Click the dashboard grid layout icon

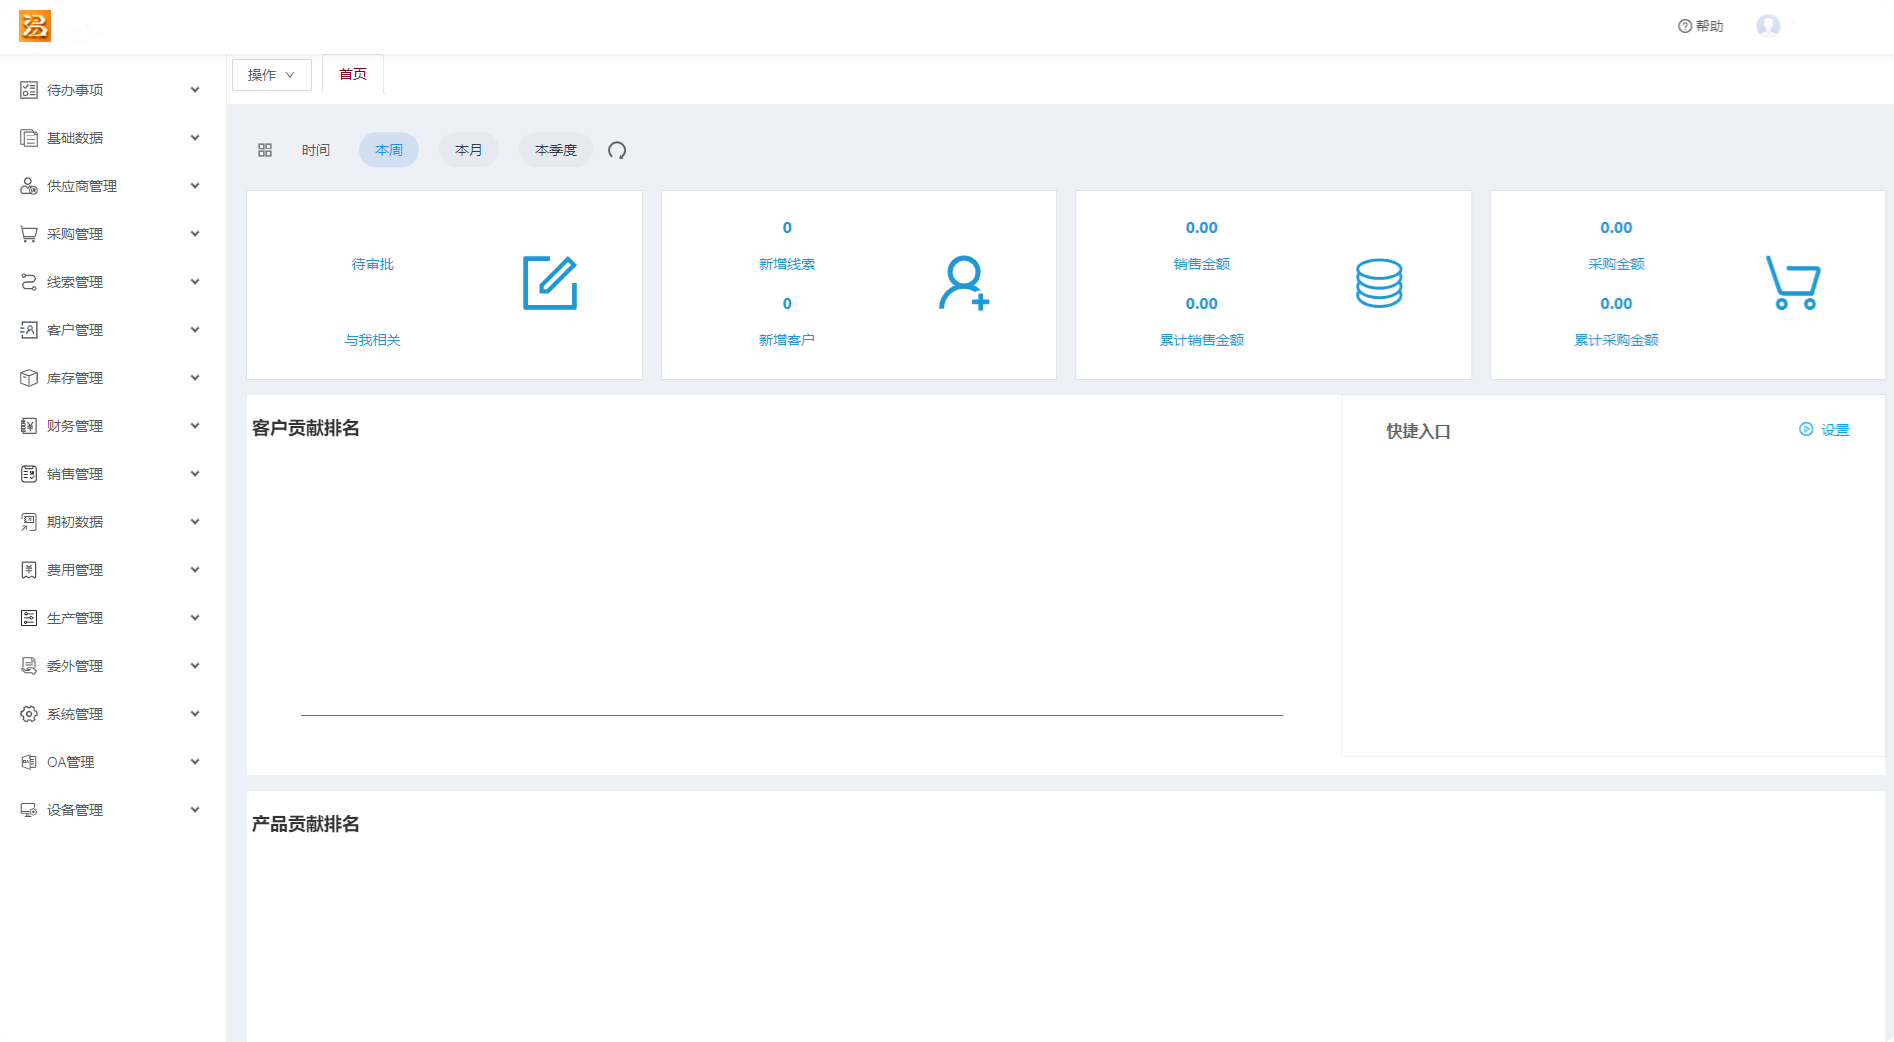point(265,150)
